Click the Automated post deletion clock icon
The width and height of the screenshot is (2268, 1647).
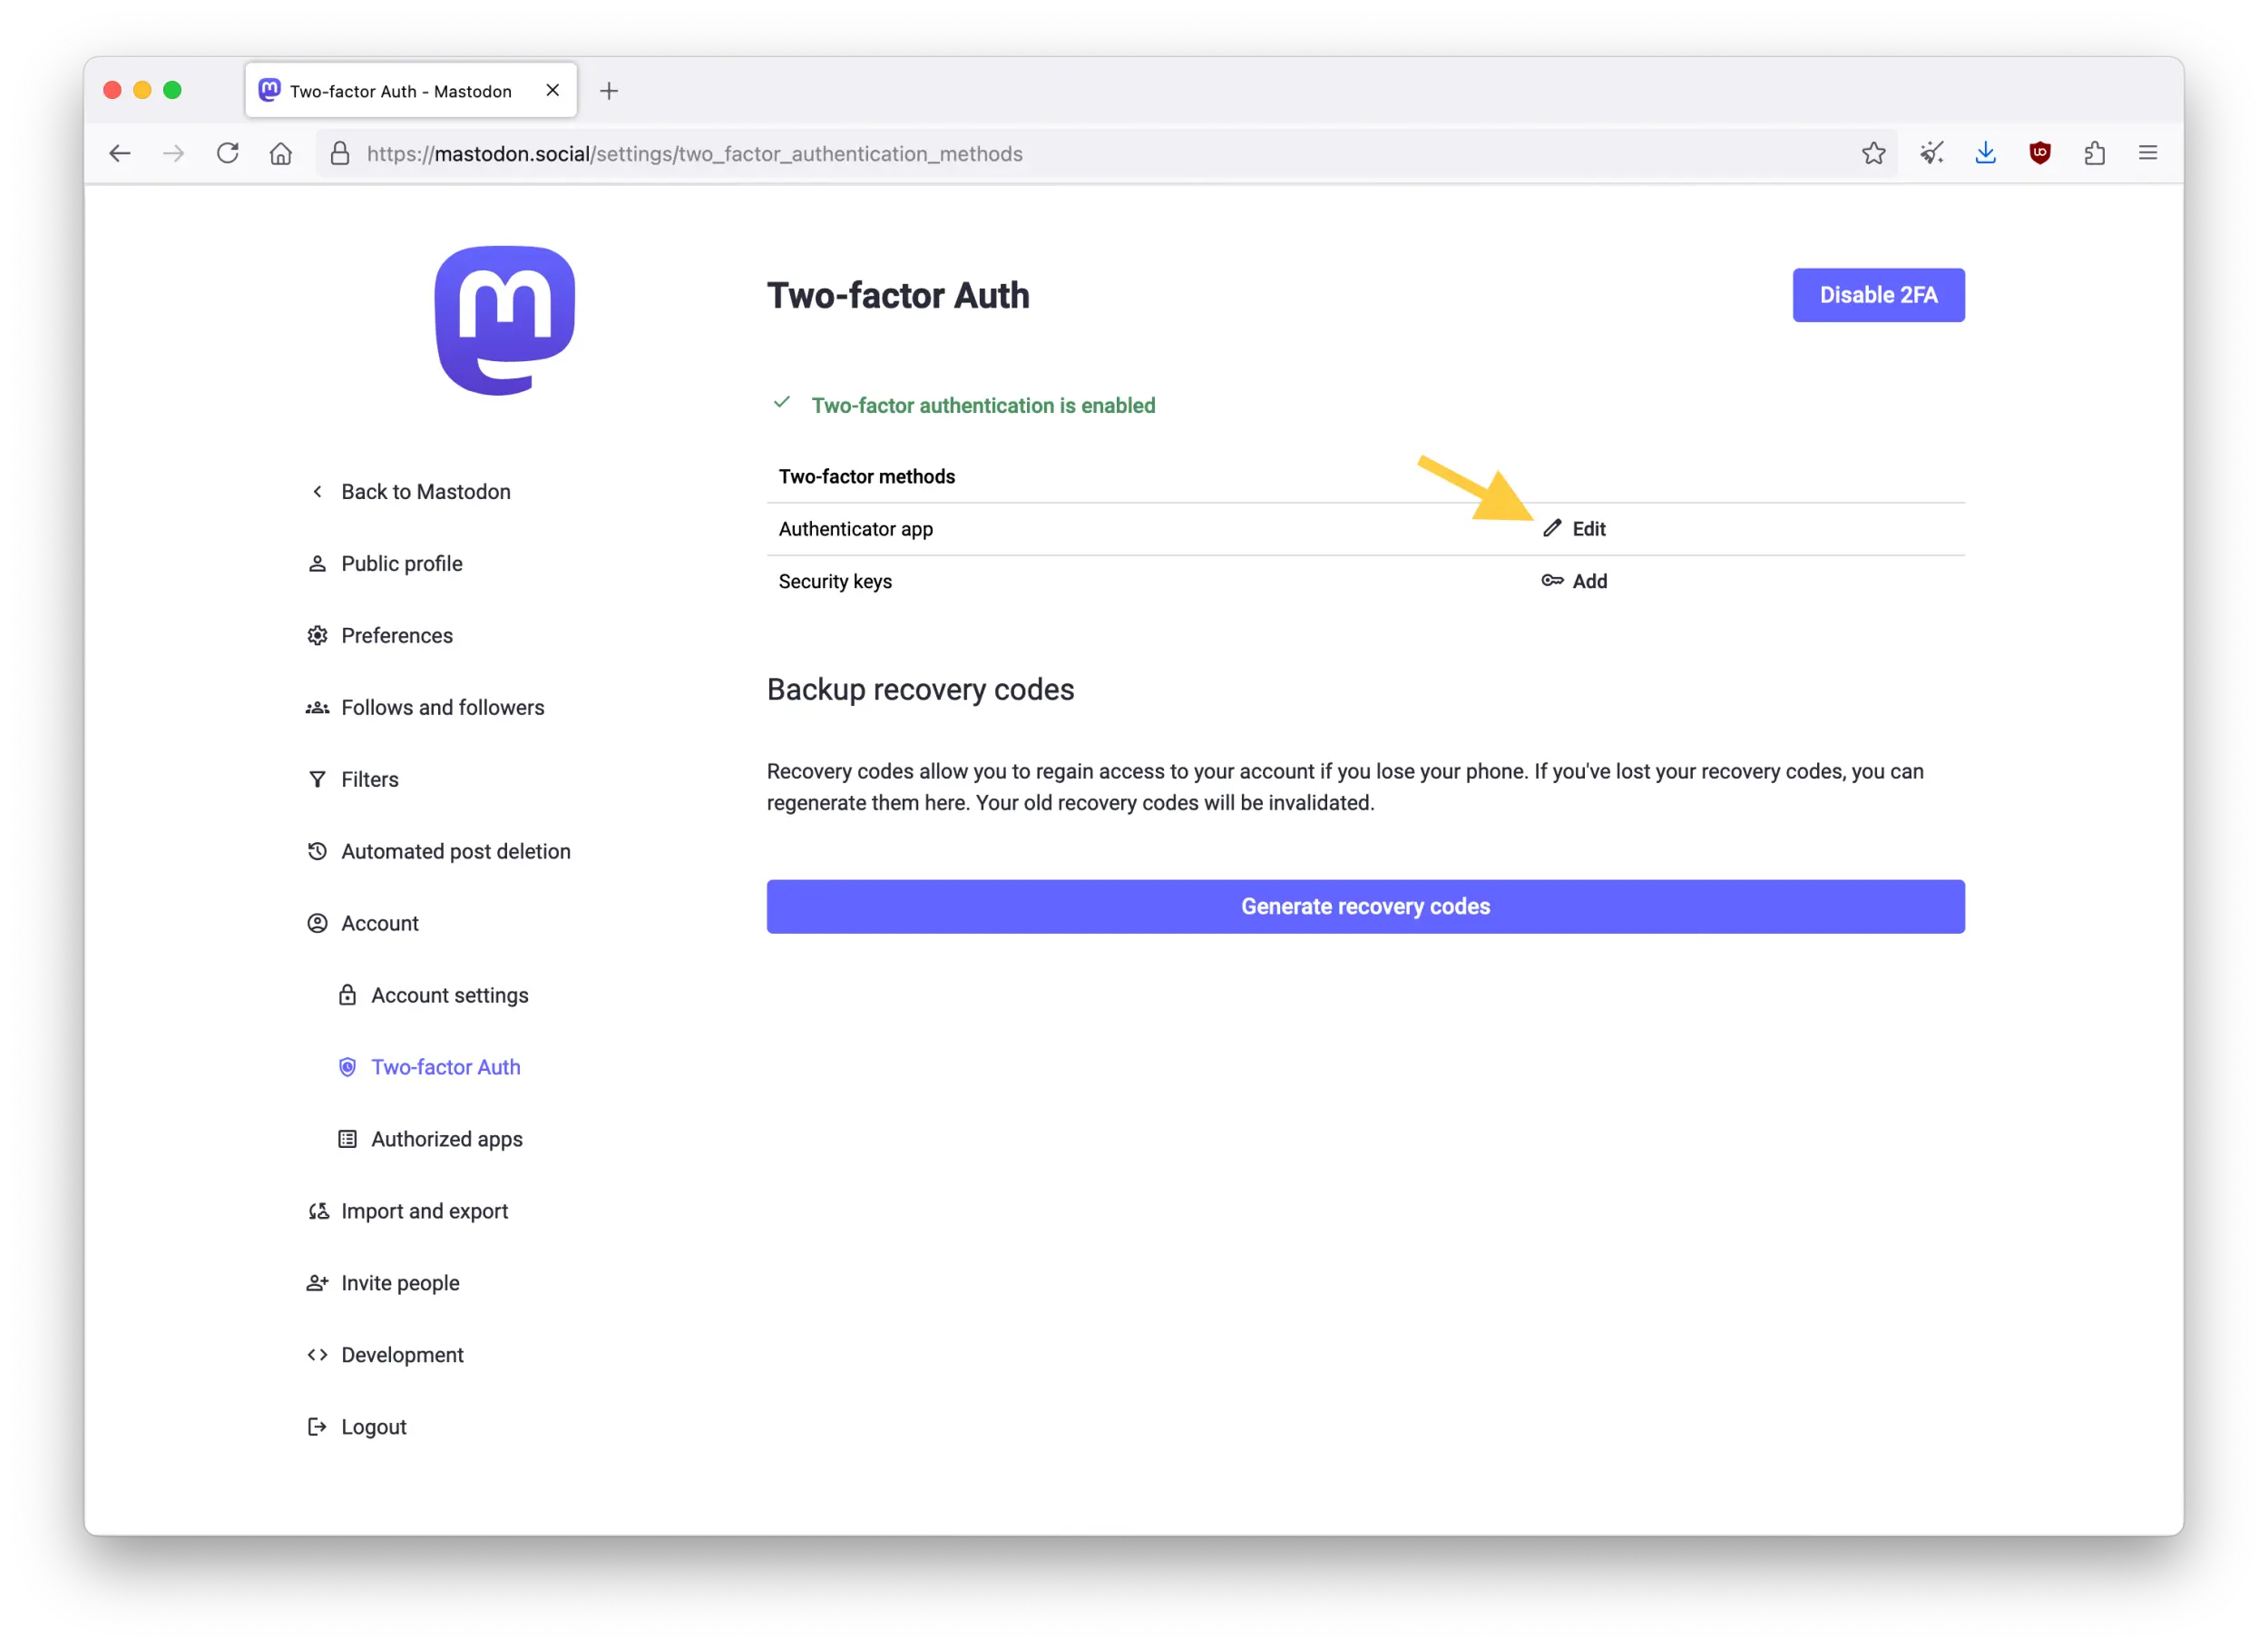coord(317,851)
